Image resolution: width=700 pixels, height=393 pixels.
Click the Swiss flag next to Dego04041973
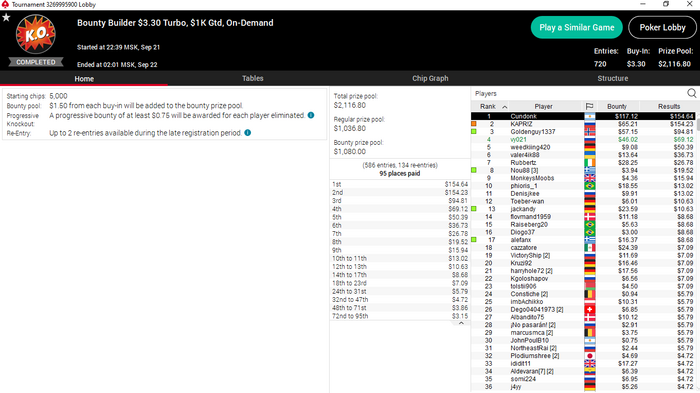(590, 309)
